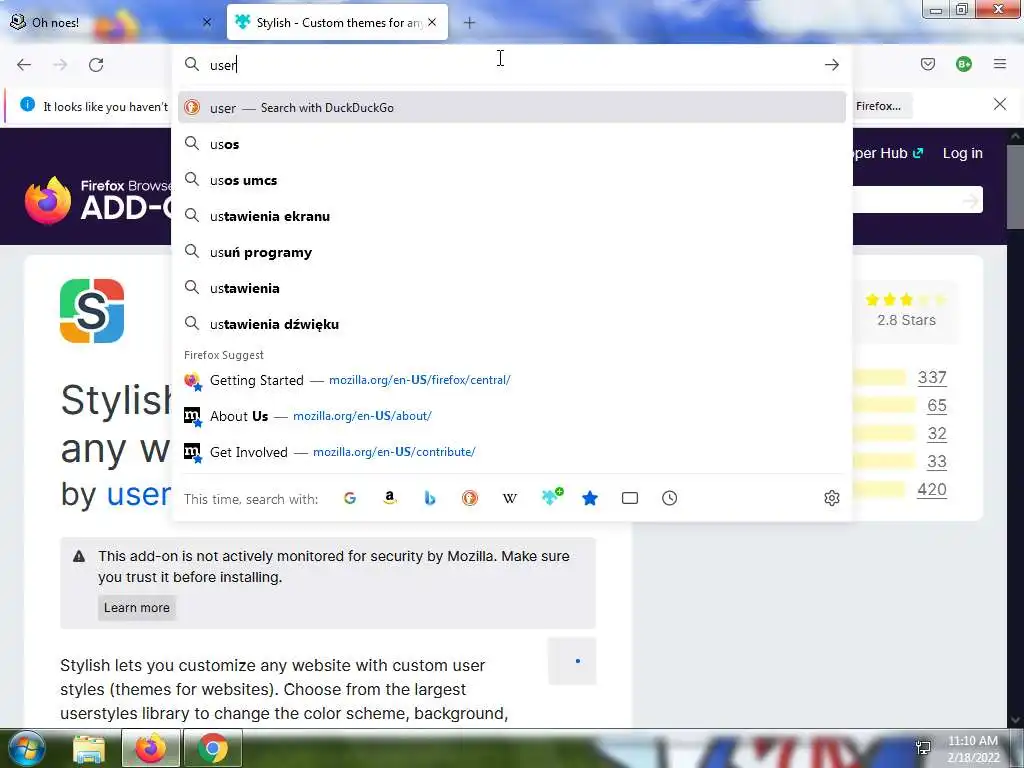Search this time with Wikipedia
Screen dimensions: 1024x768
pos(509,498)
